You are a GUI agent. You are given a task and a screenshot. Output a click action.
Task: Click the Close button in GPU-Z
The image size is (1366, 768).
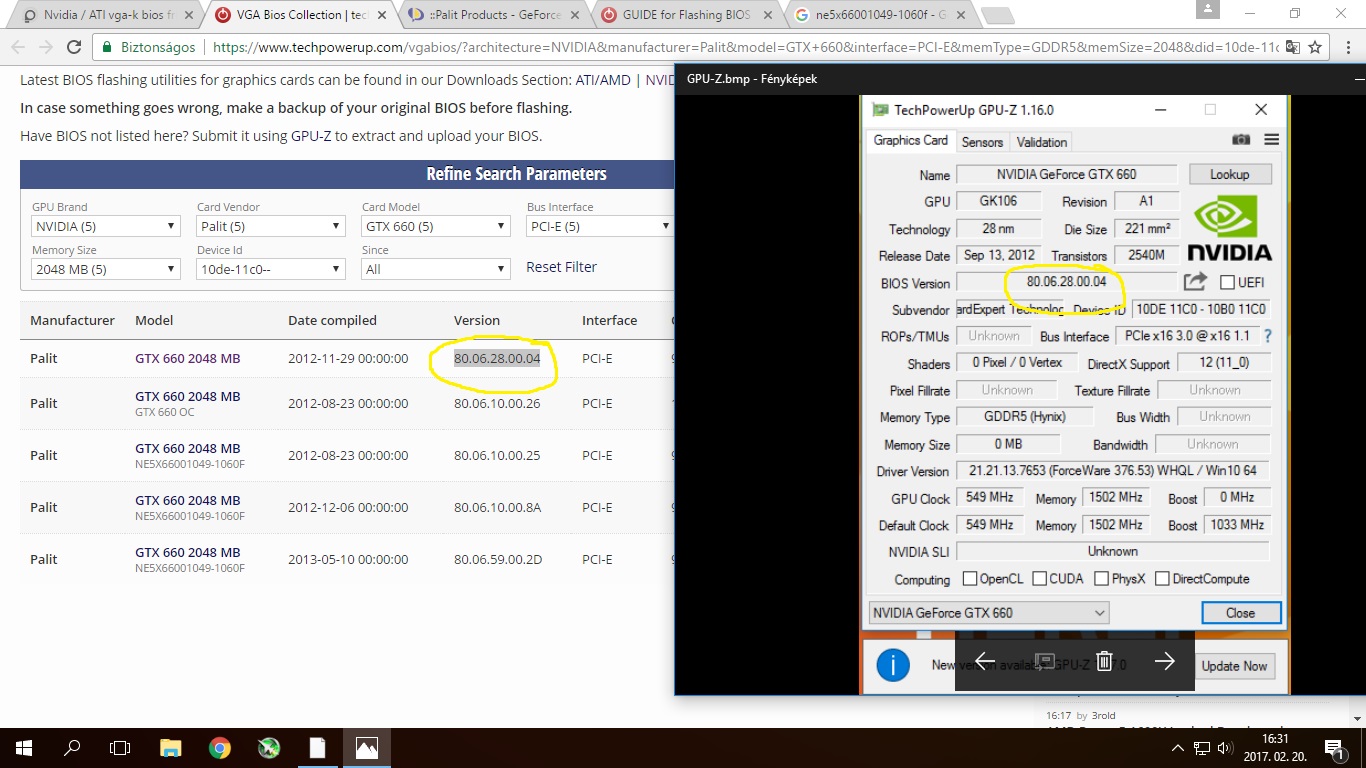pos(1240,612)
